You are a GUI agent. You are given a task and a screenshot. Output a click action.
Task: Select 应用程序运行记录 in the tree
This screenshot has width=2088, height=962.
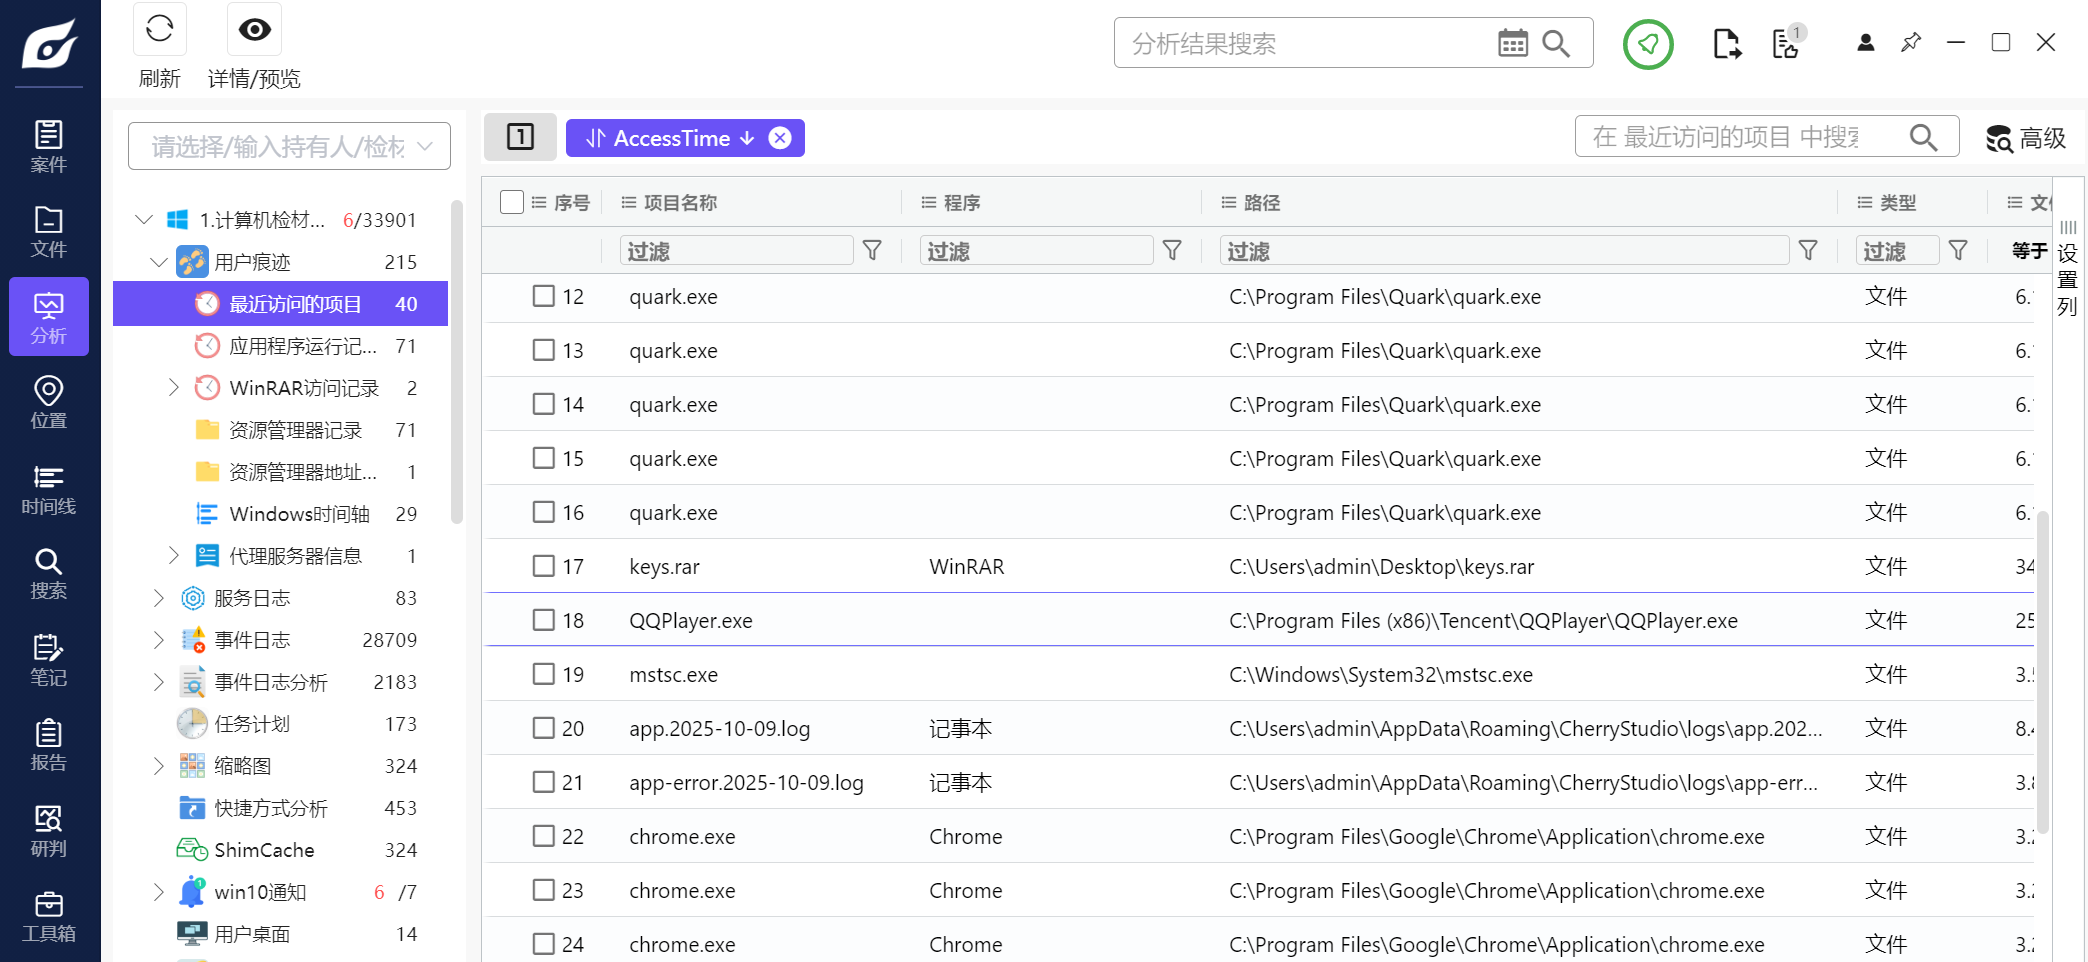coord(302,346)
